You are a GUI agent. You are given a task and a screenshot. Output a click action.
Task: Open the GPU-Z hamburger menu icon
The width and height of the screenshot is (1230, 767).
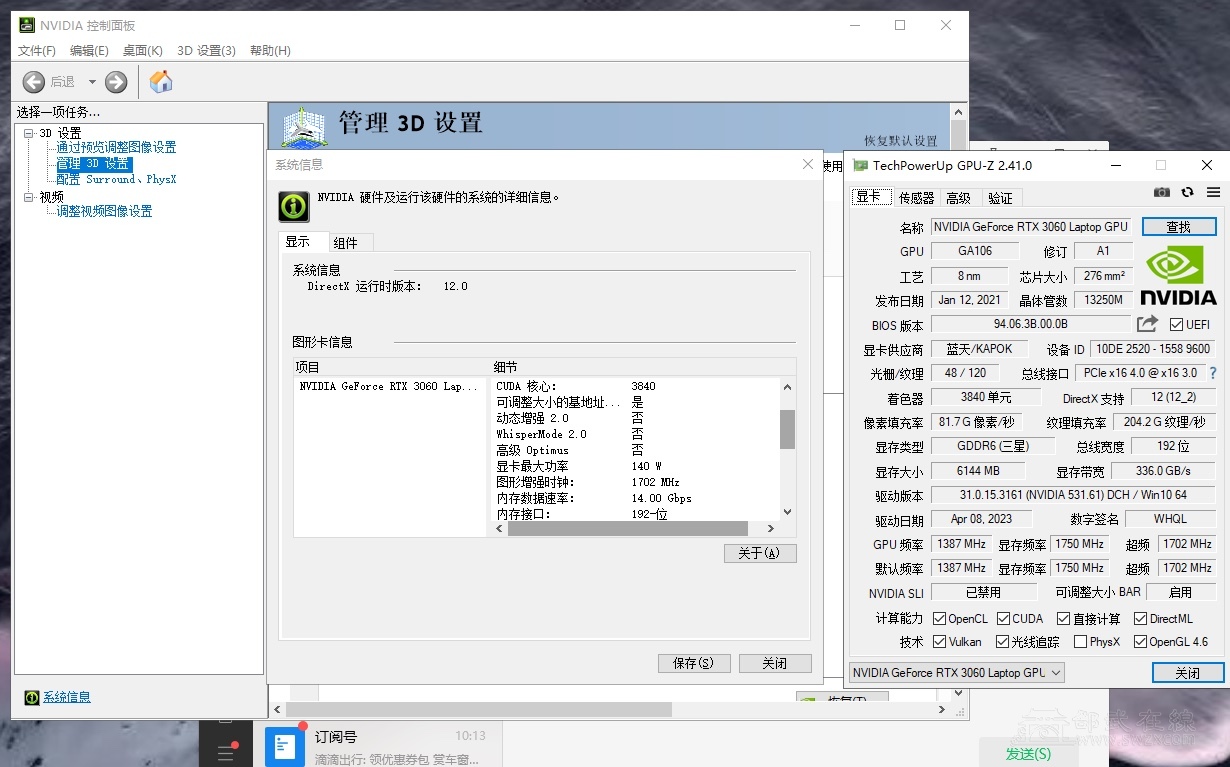(1213, 192)
